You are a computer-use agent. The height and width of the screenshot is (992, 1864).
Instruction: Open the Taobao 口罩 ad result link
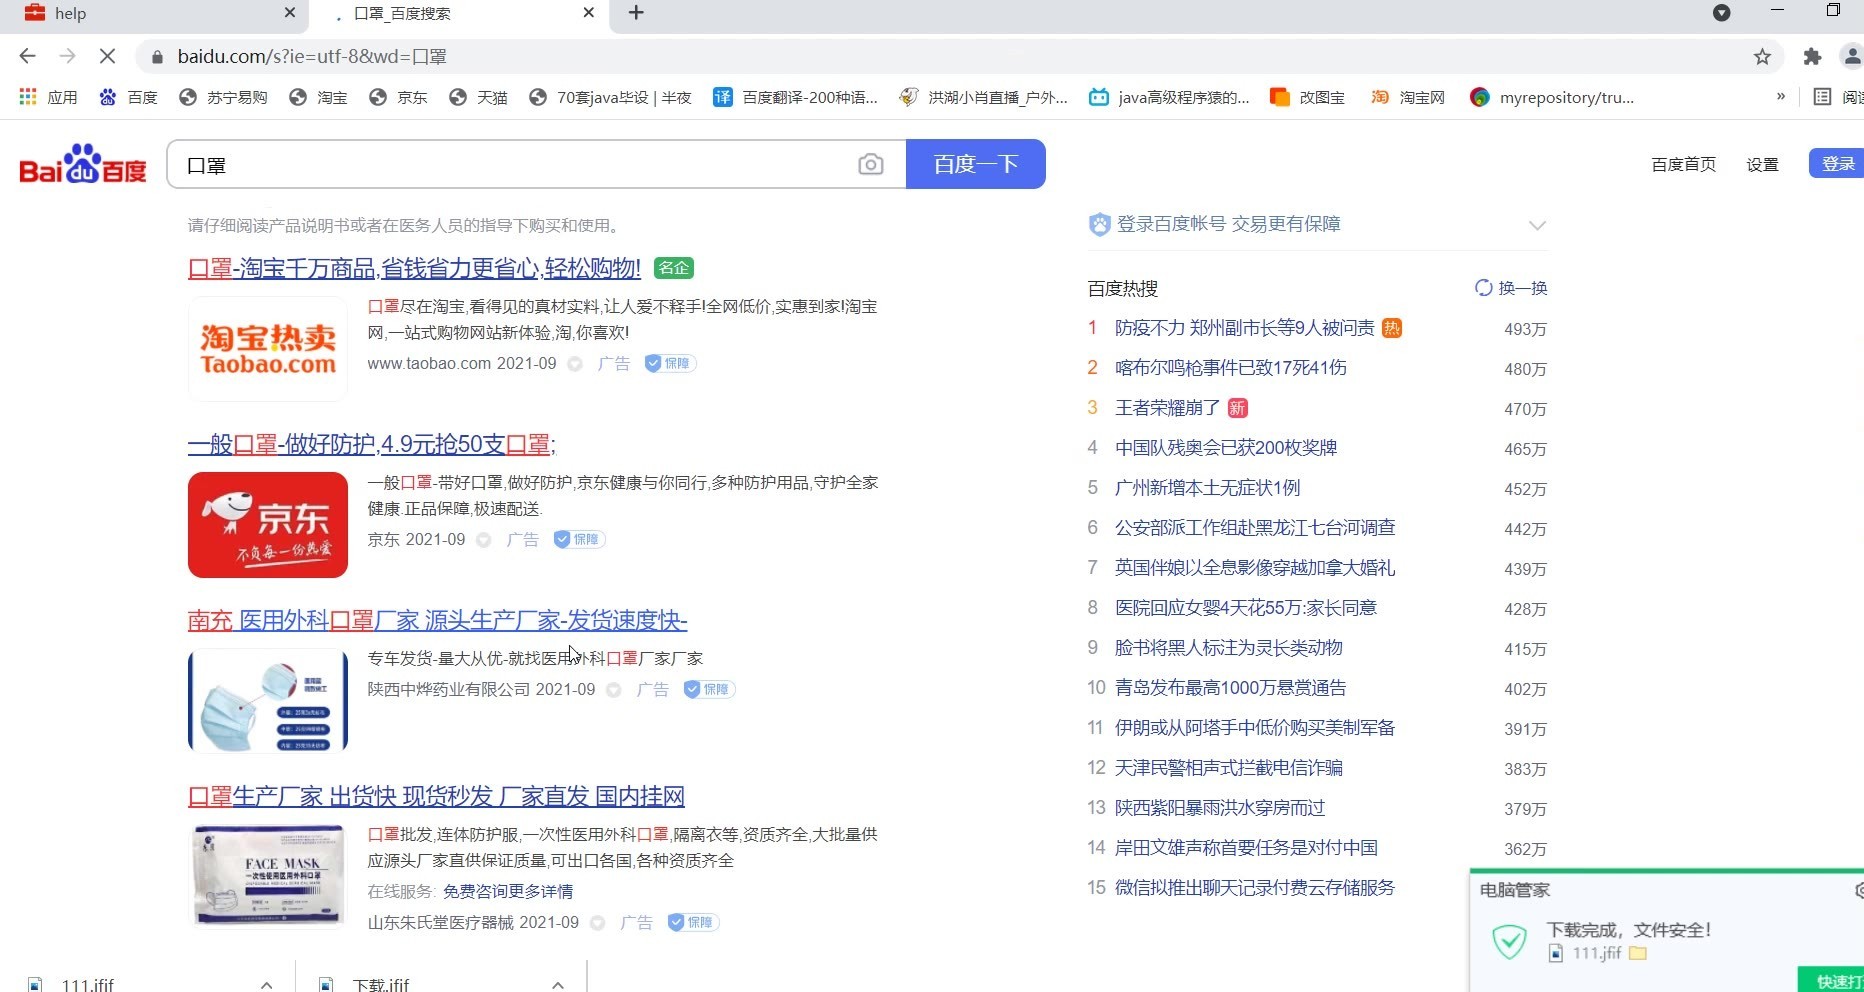(414, 268)
